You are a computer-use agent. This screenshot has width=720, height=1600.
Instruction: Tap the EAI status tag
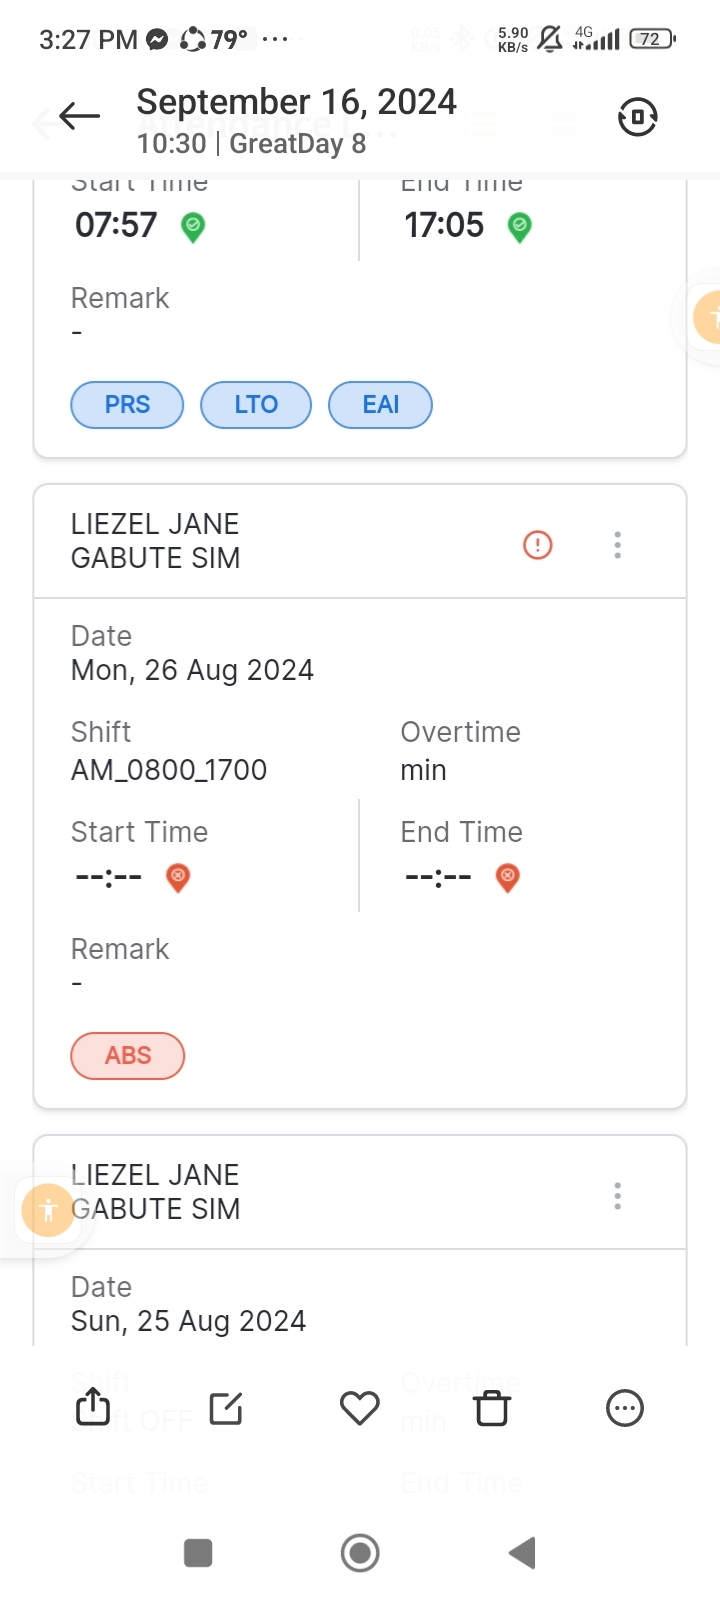(x=381, y=405)
